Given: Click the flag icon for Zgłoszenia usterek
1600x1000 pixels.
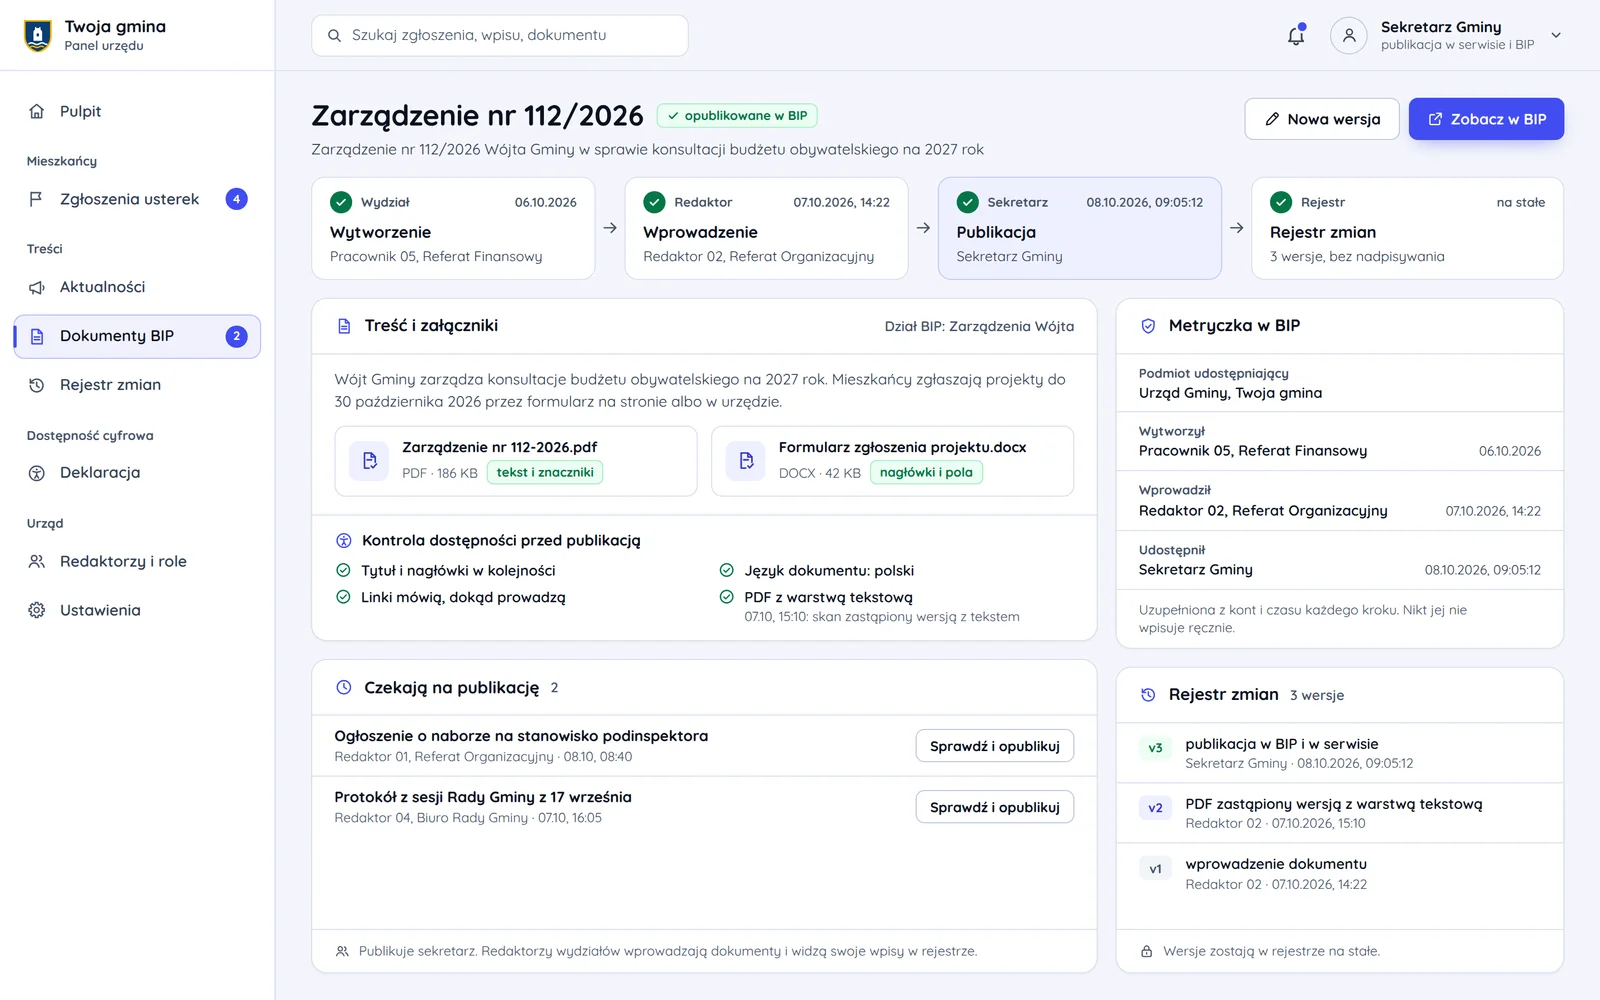Looking at the screenshot, I should click(37, 199).
